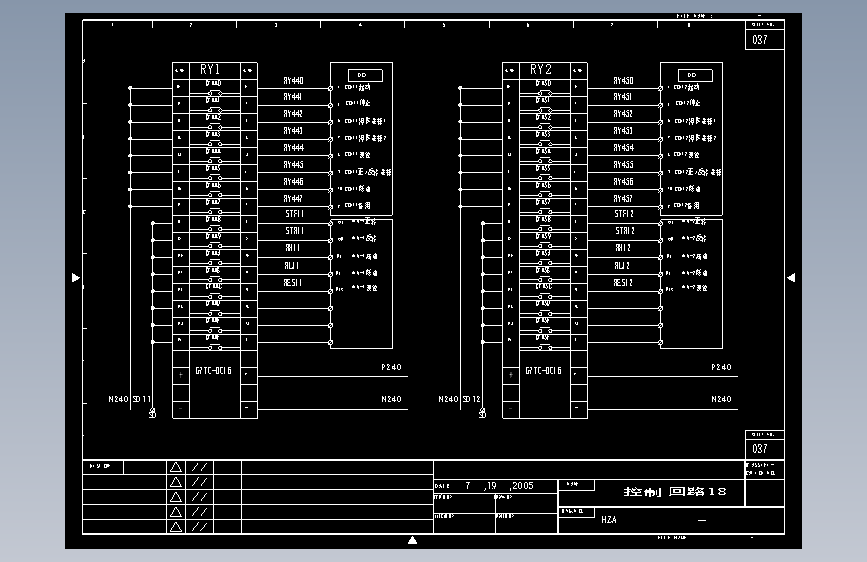Viewport: 867px width, 562px height.
Task: Click the bottom revision triangle symbol
Action: [176, 527]
